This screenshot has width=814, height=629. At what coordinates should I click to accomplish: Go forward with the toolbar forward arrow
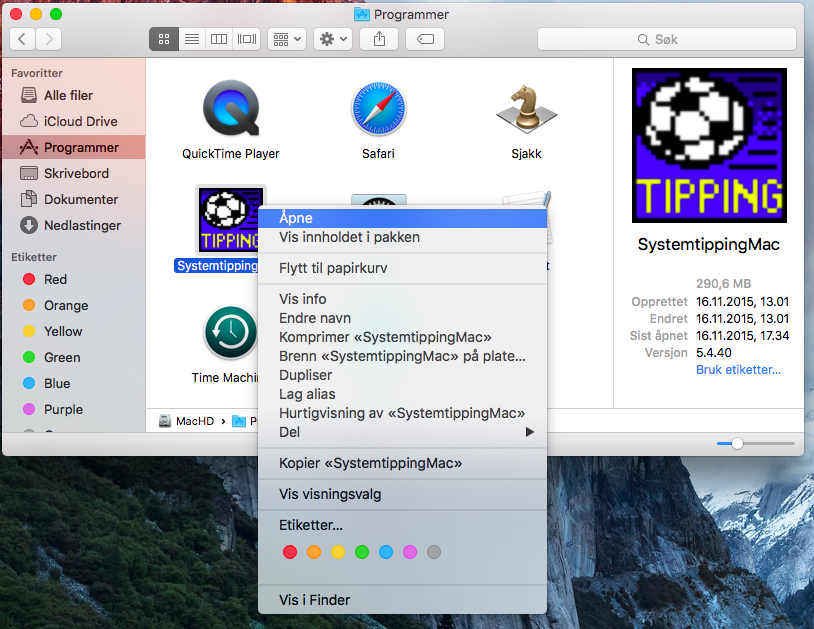(49, 39)
